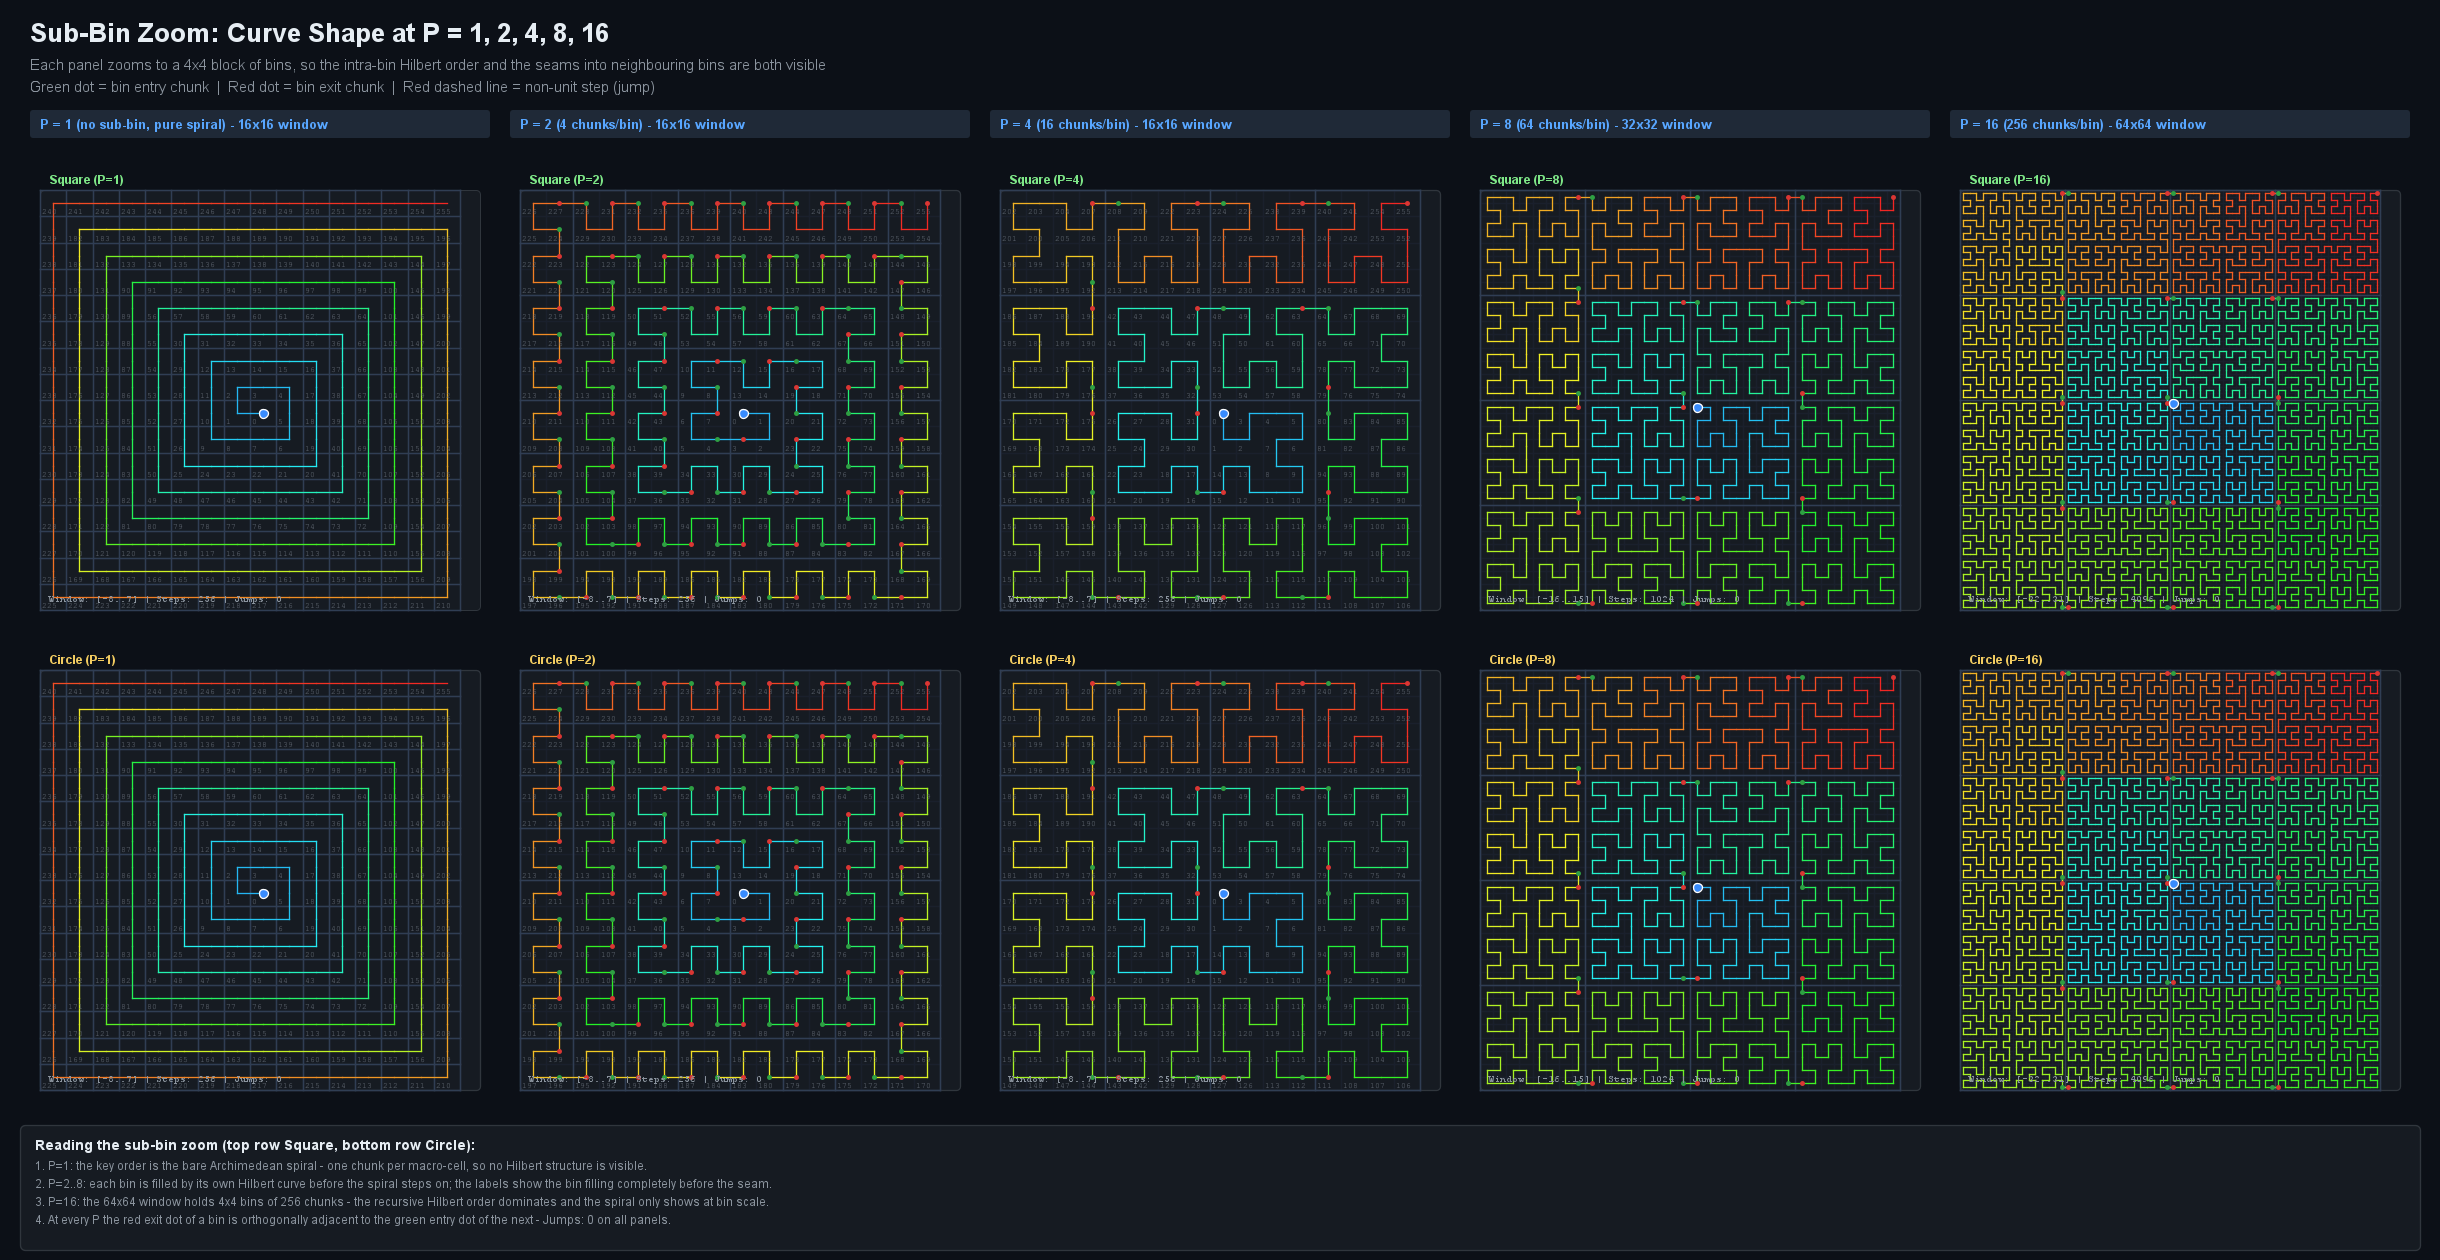2440x1260 pixels.
Task: Click the P = 8 (64 chunks/bin) column header
Action: (1700, 124)
